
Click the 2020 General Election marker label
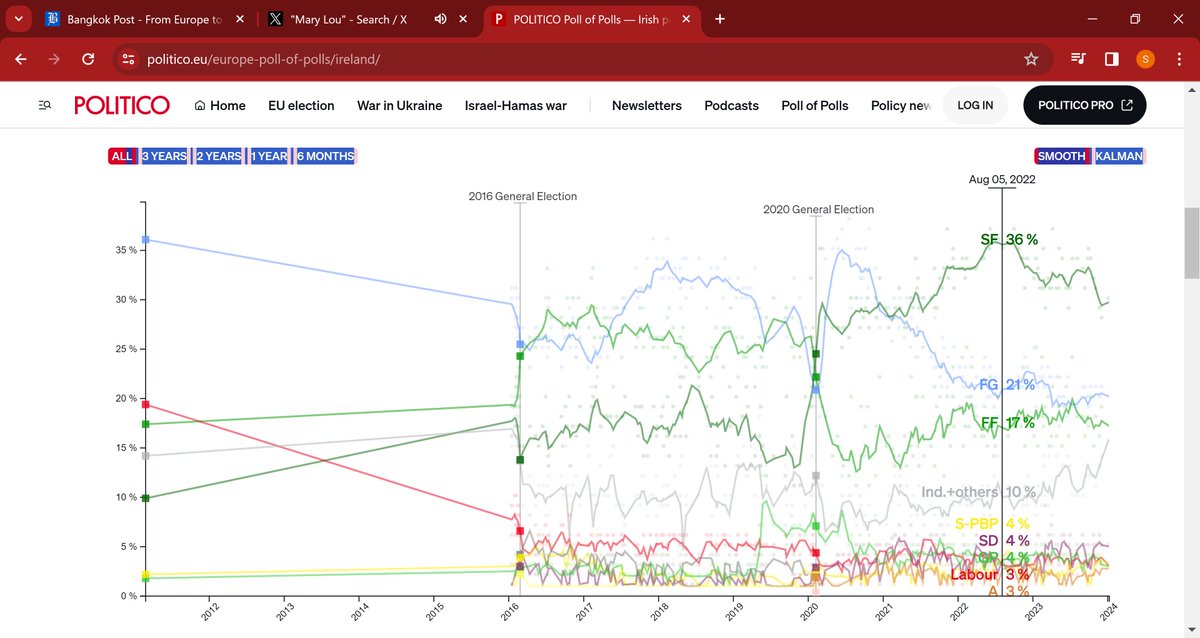point(818,210)
